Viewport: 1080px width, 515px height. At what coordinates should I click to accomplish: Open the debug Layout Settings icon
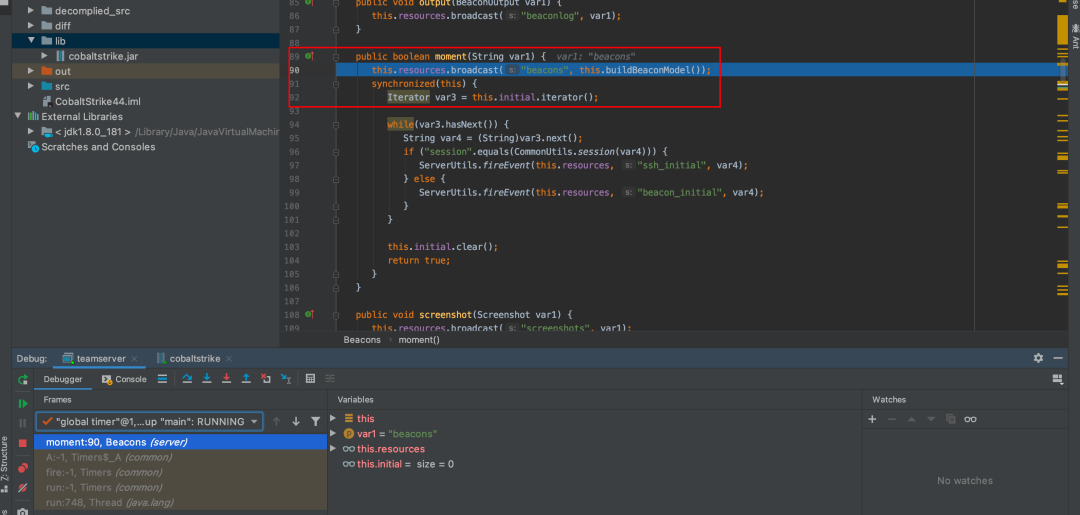1058,379
